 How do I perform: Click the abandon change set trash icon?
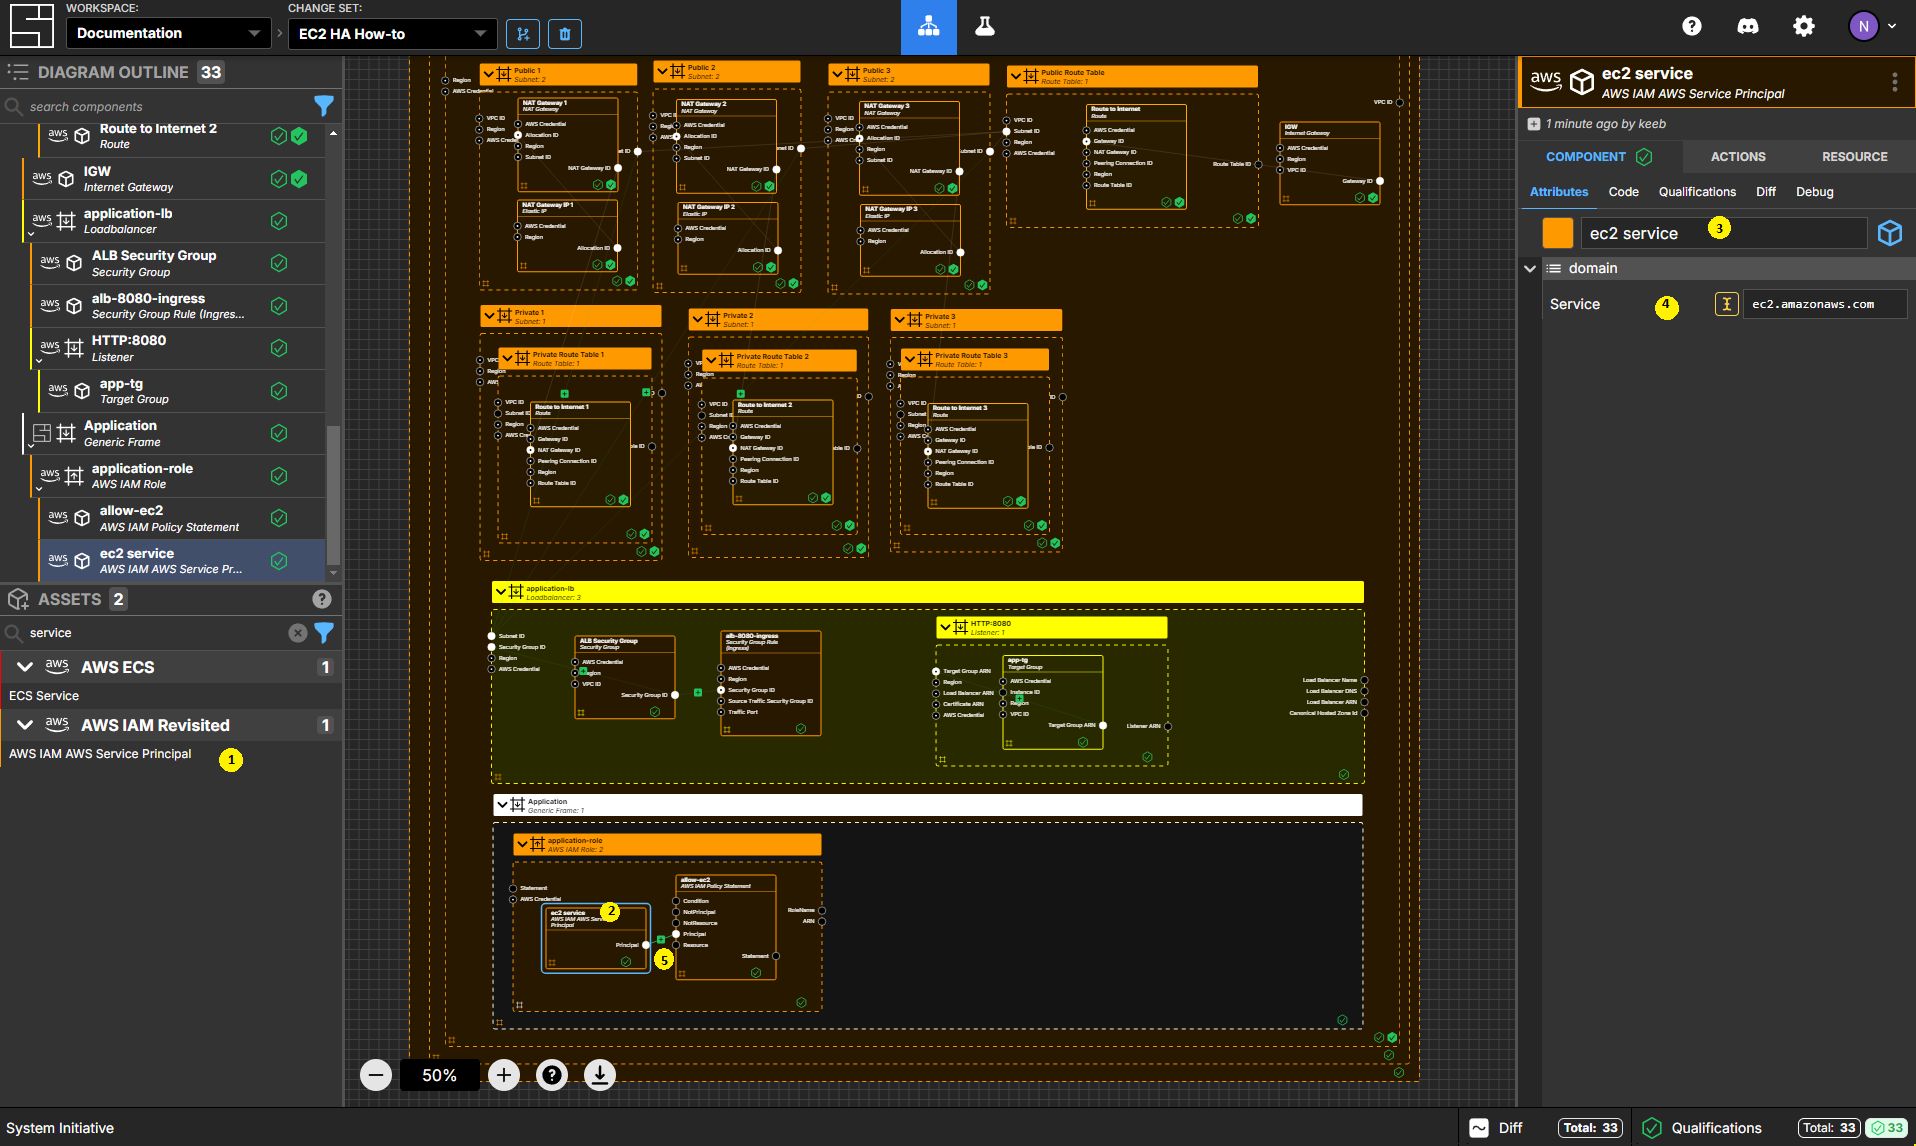[565, 34]
